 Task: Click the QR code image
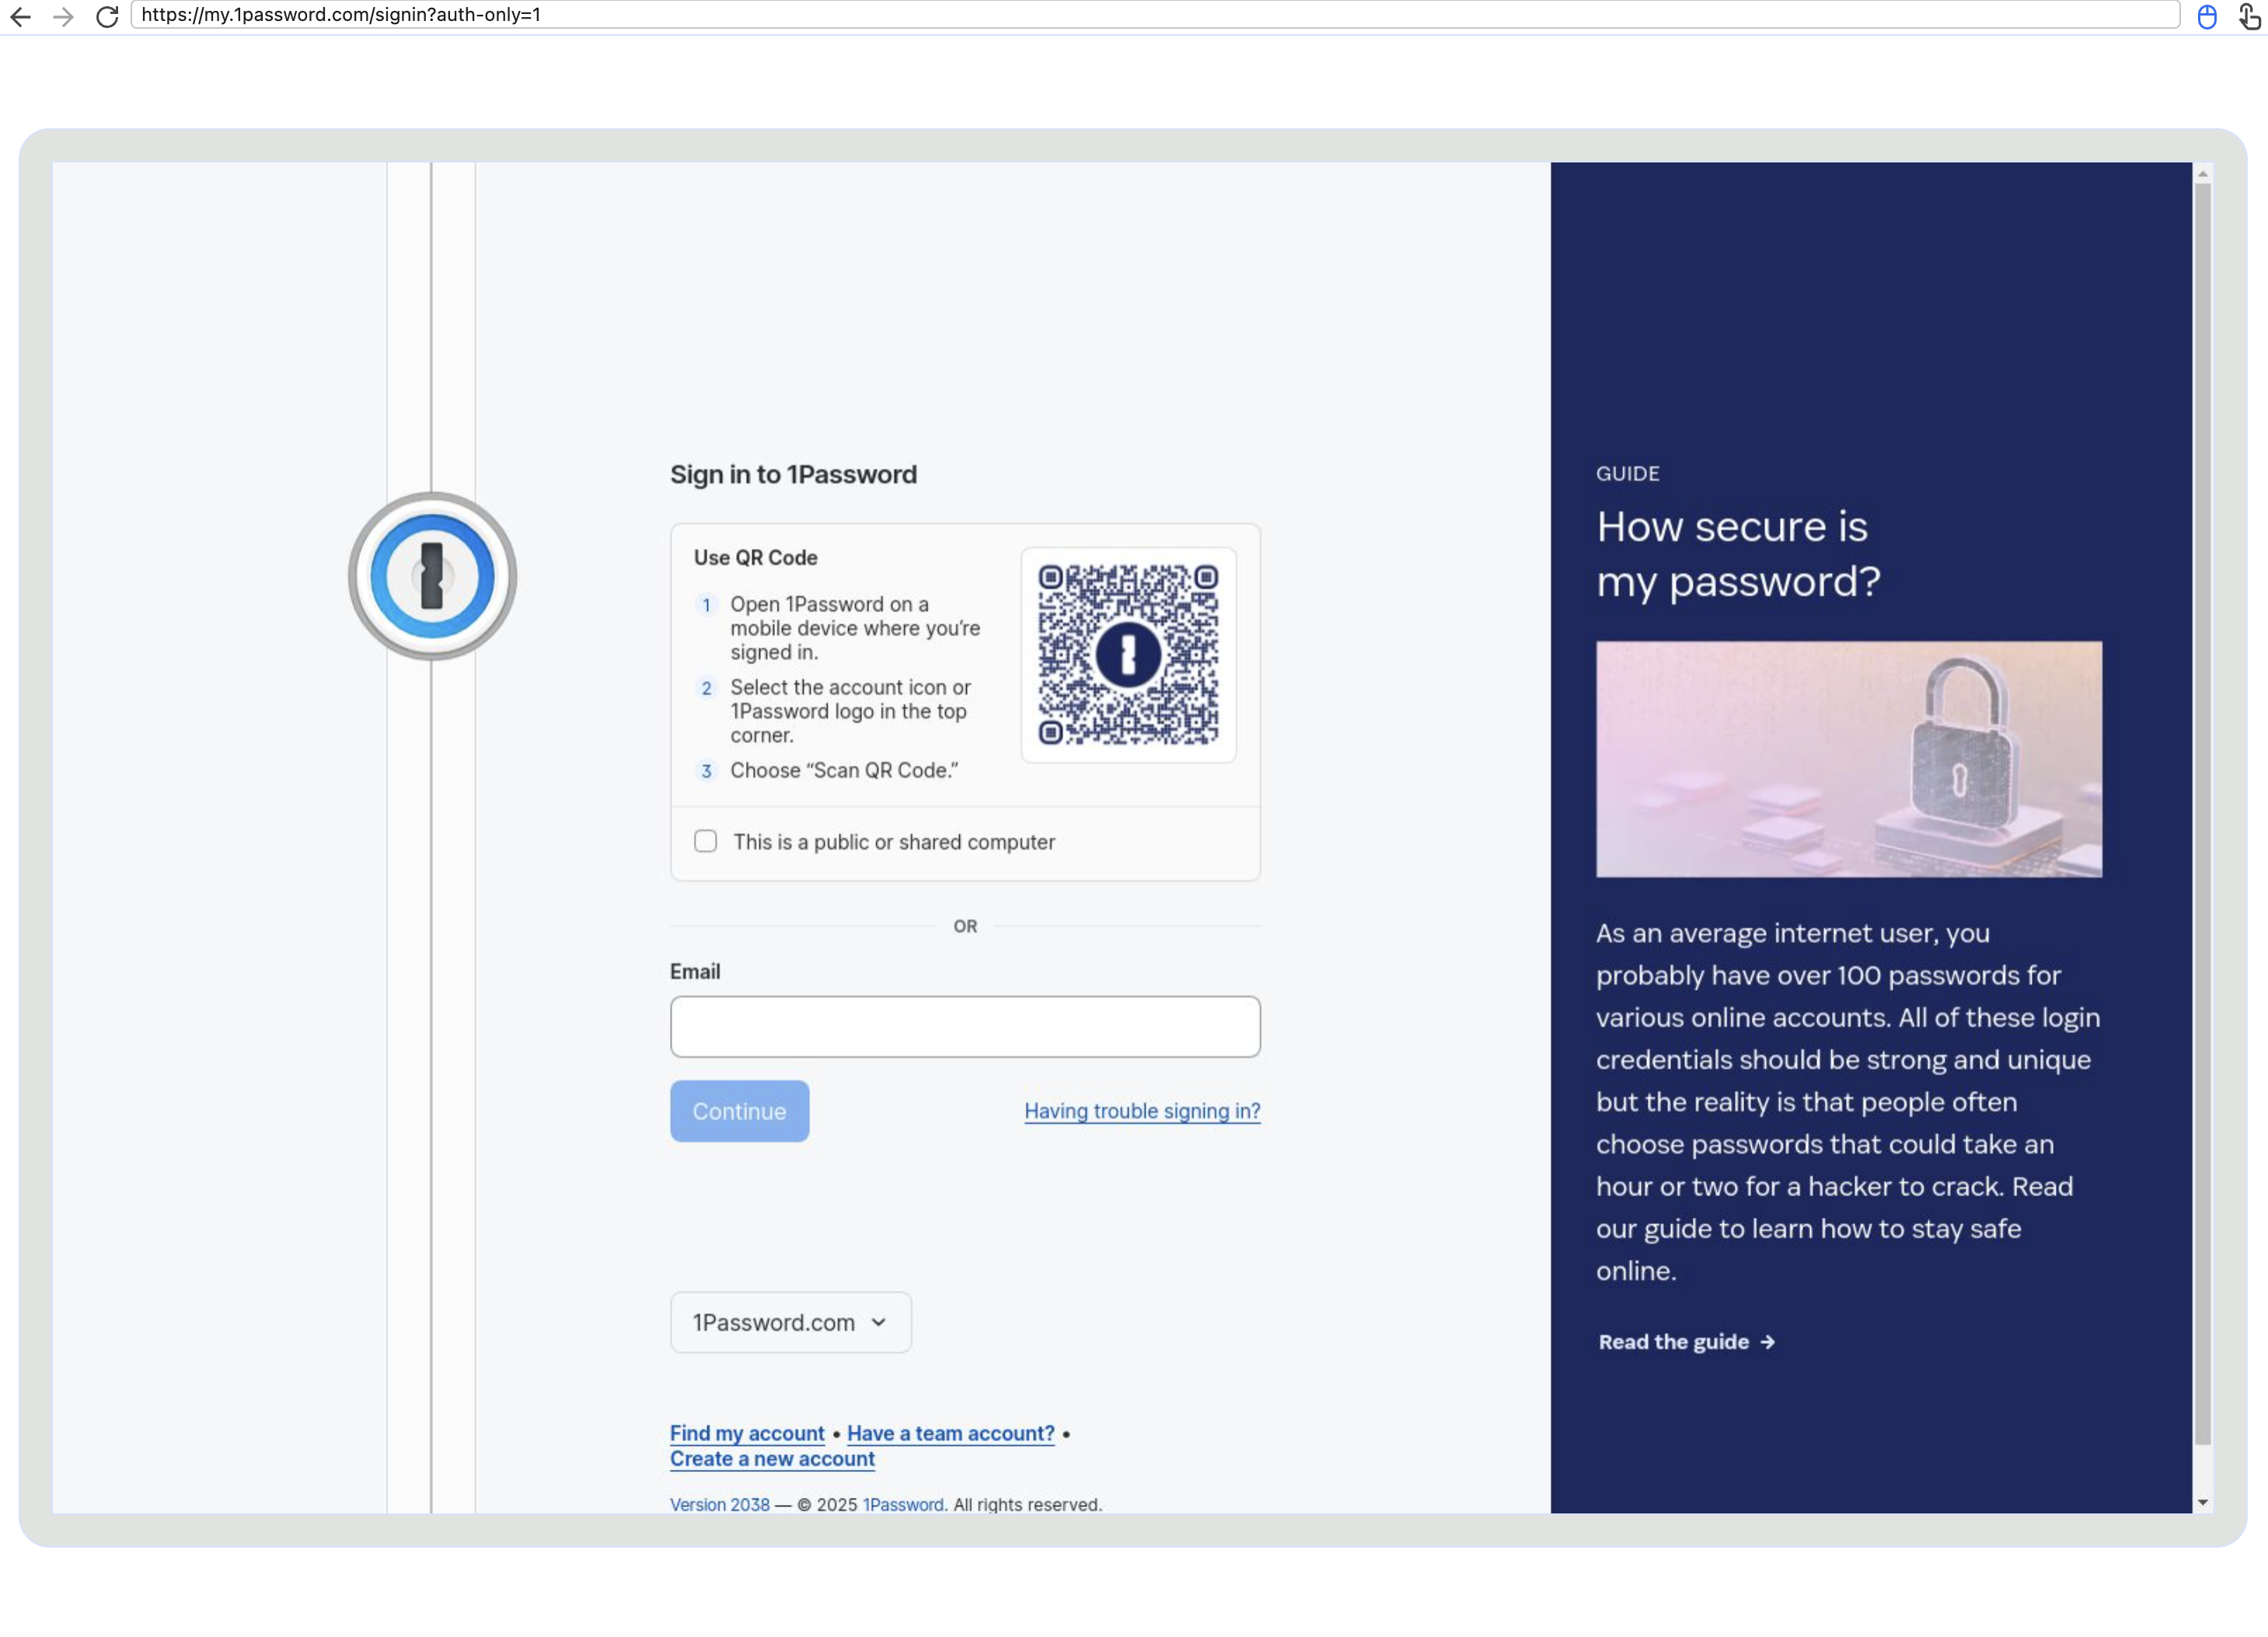tap(1128, 654)
